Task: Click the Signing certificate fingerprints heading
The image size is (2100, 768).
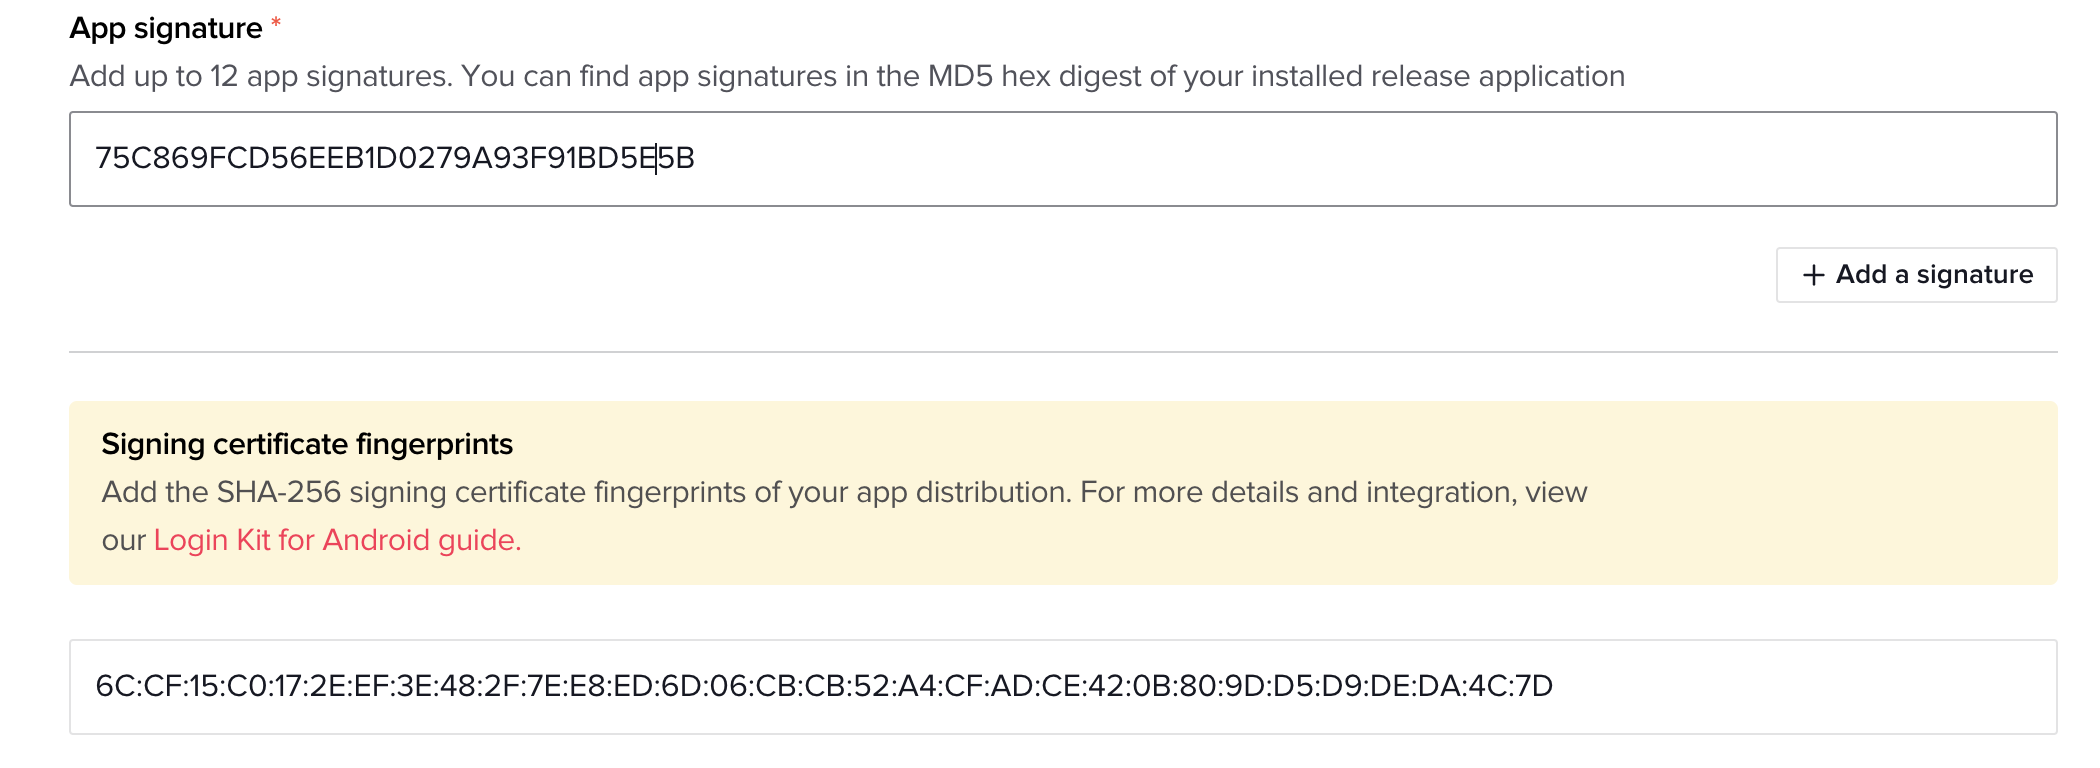Action: tap(307, 444)
